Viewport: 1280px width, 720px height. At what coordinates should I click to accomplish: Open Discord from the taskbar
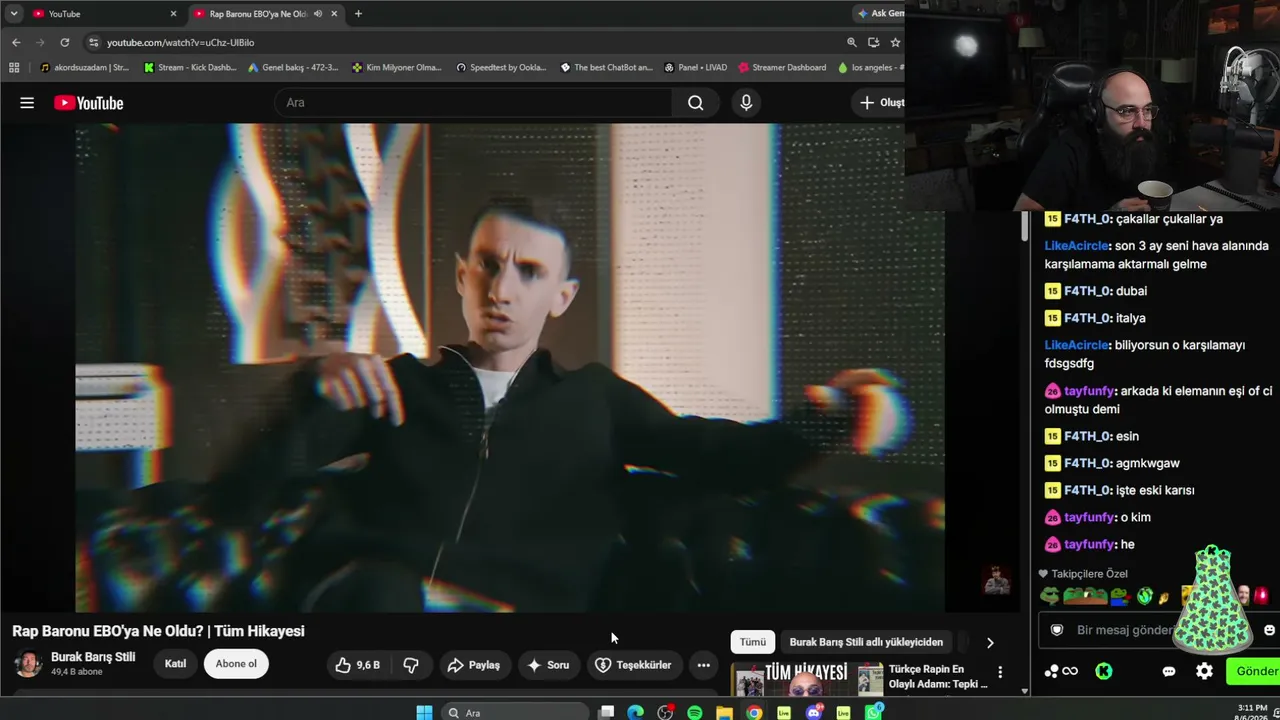click(813, 712)
